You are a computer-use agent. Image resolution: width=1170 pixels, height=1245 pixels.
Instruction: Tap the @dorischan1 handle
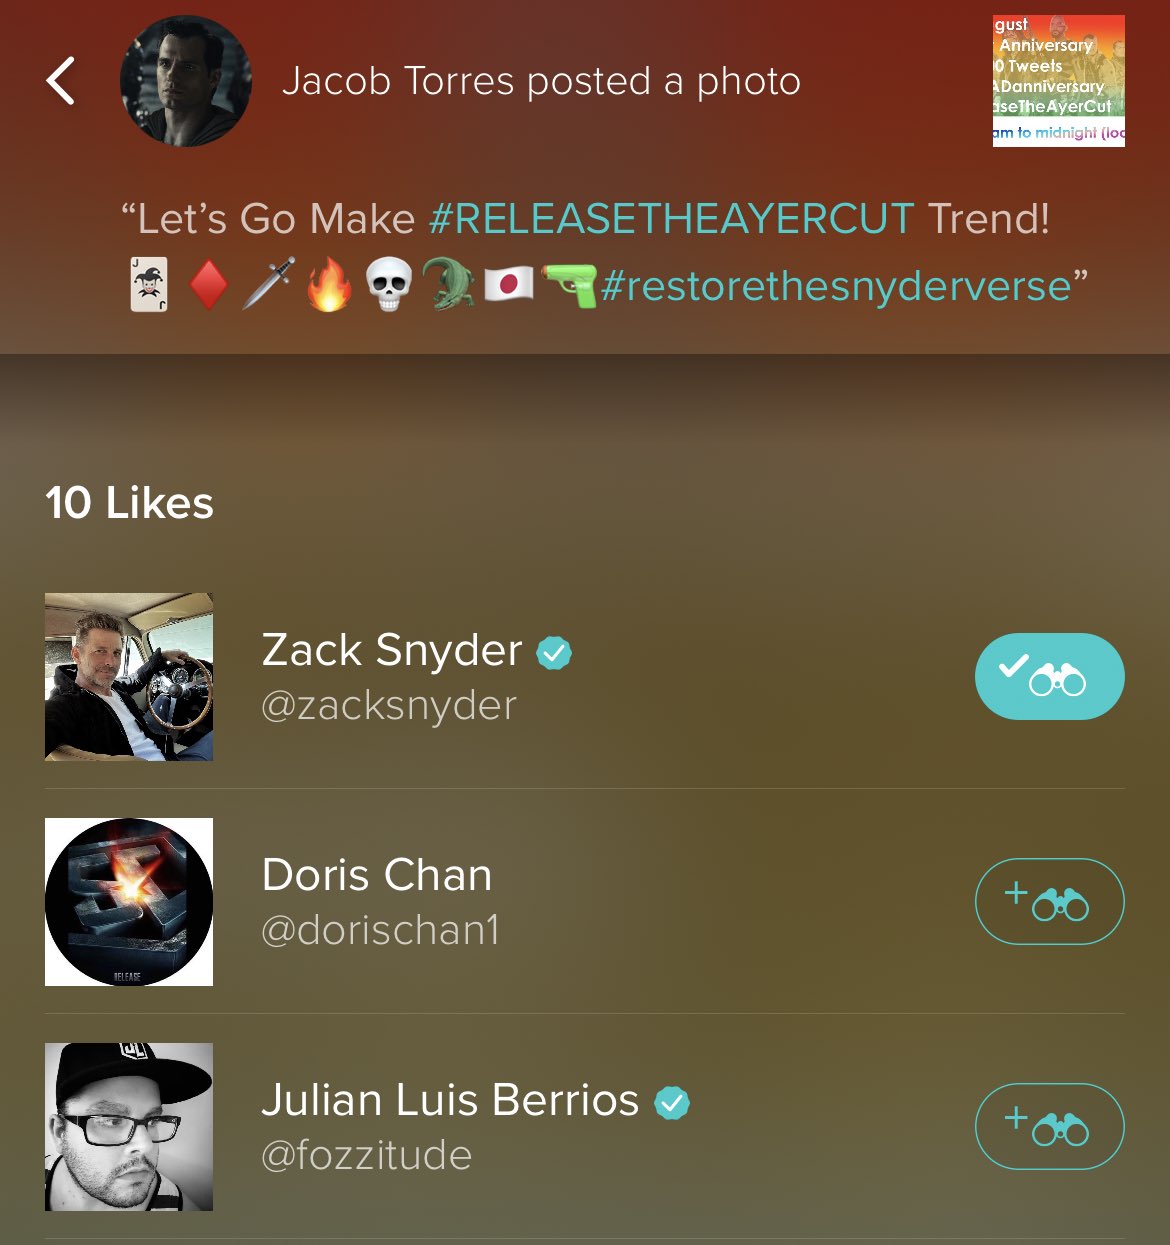tap(380, 931)
